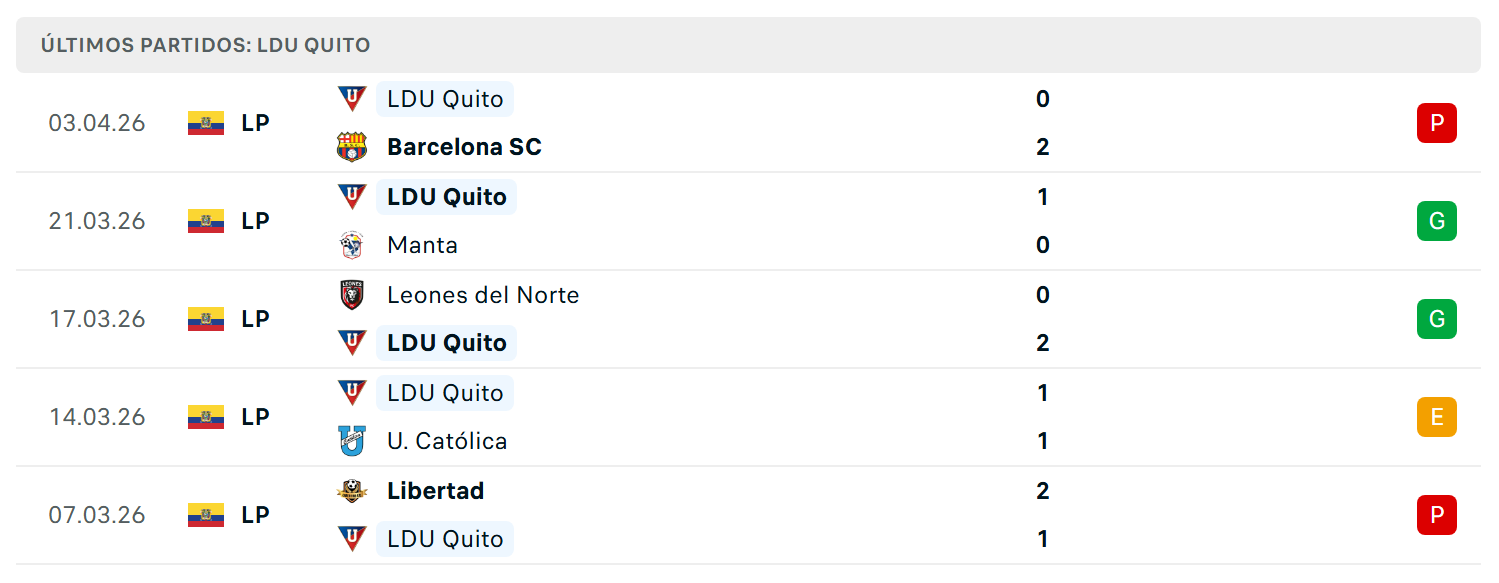Image resolution: width=1499 pixels, height=583 pixels.
Task: Open the 14.03.26 match date
Action: tap(97, 417)
